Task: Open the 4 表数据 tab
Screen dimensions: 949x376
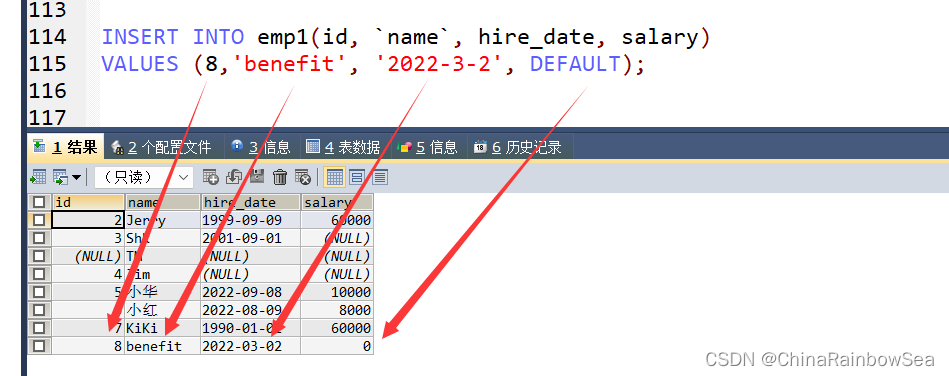Action: point(343,147)
